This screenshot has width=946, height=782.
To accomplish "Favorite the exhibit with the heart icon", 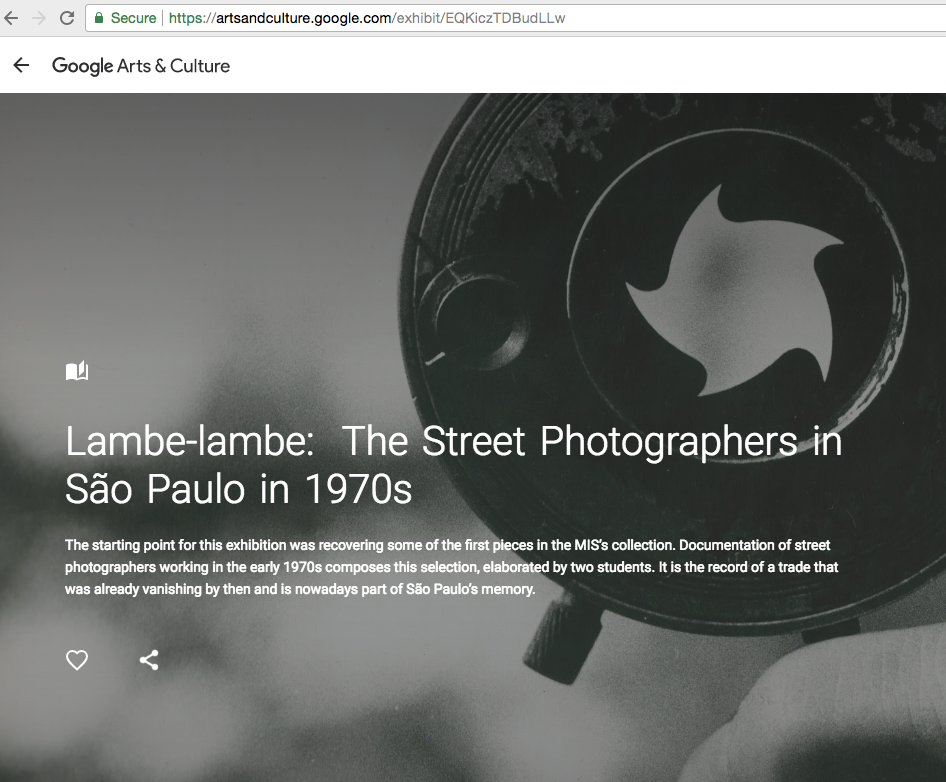I will pos(77,660).
